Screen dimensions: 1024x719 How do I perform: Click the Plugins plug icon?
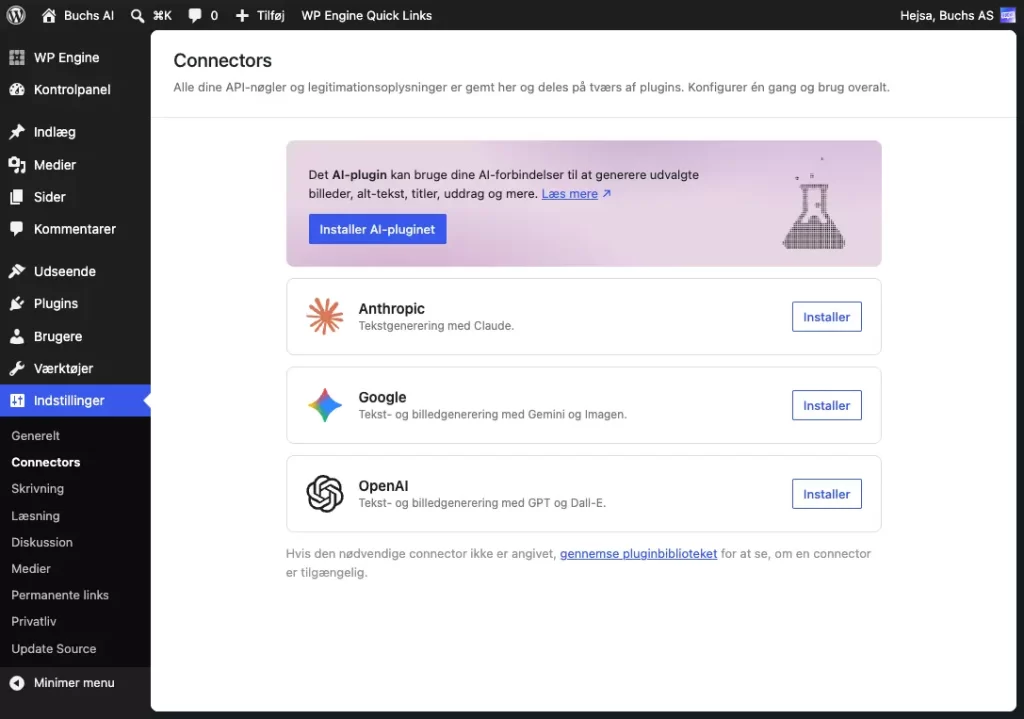coord(17,303)
